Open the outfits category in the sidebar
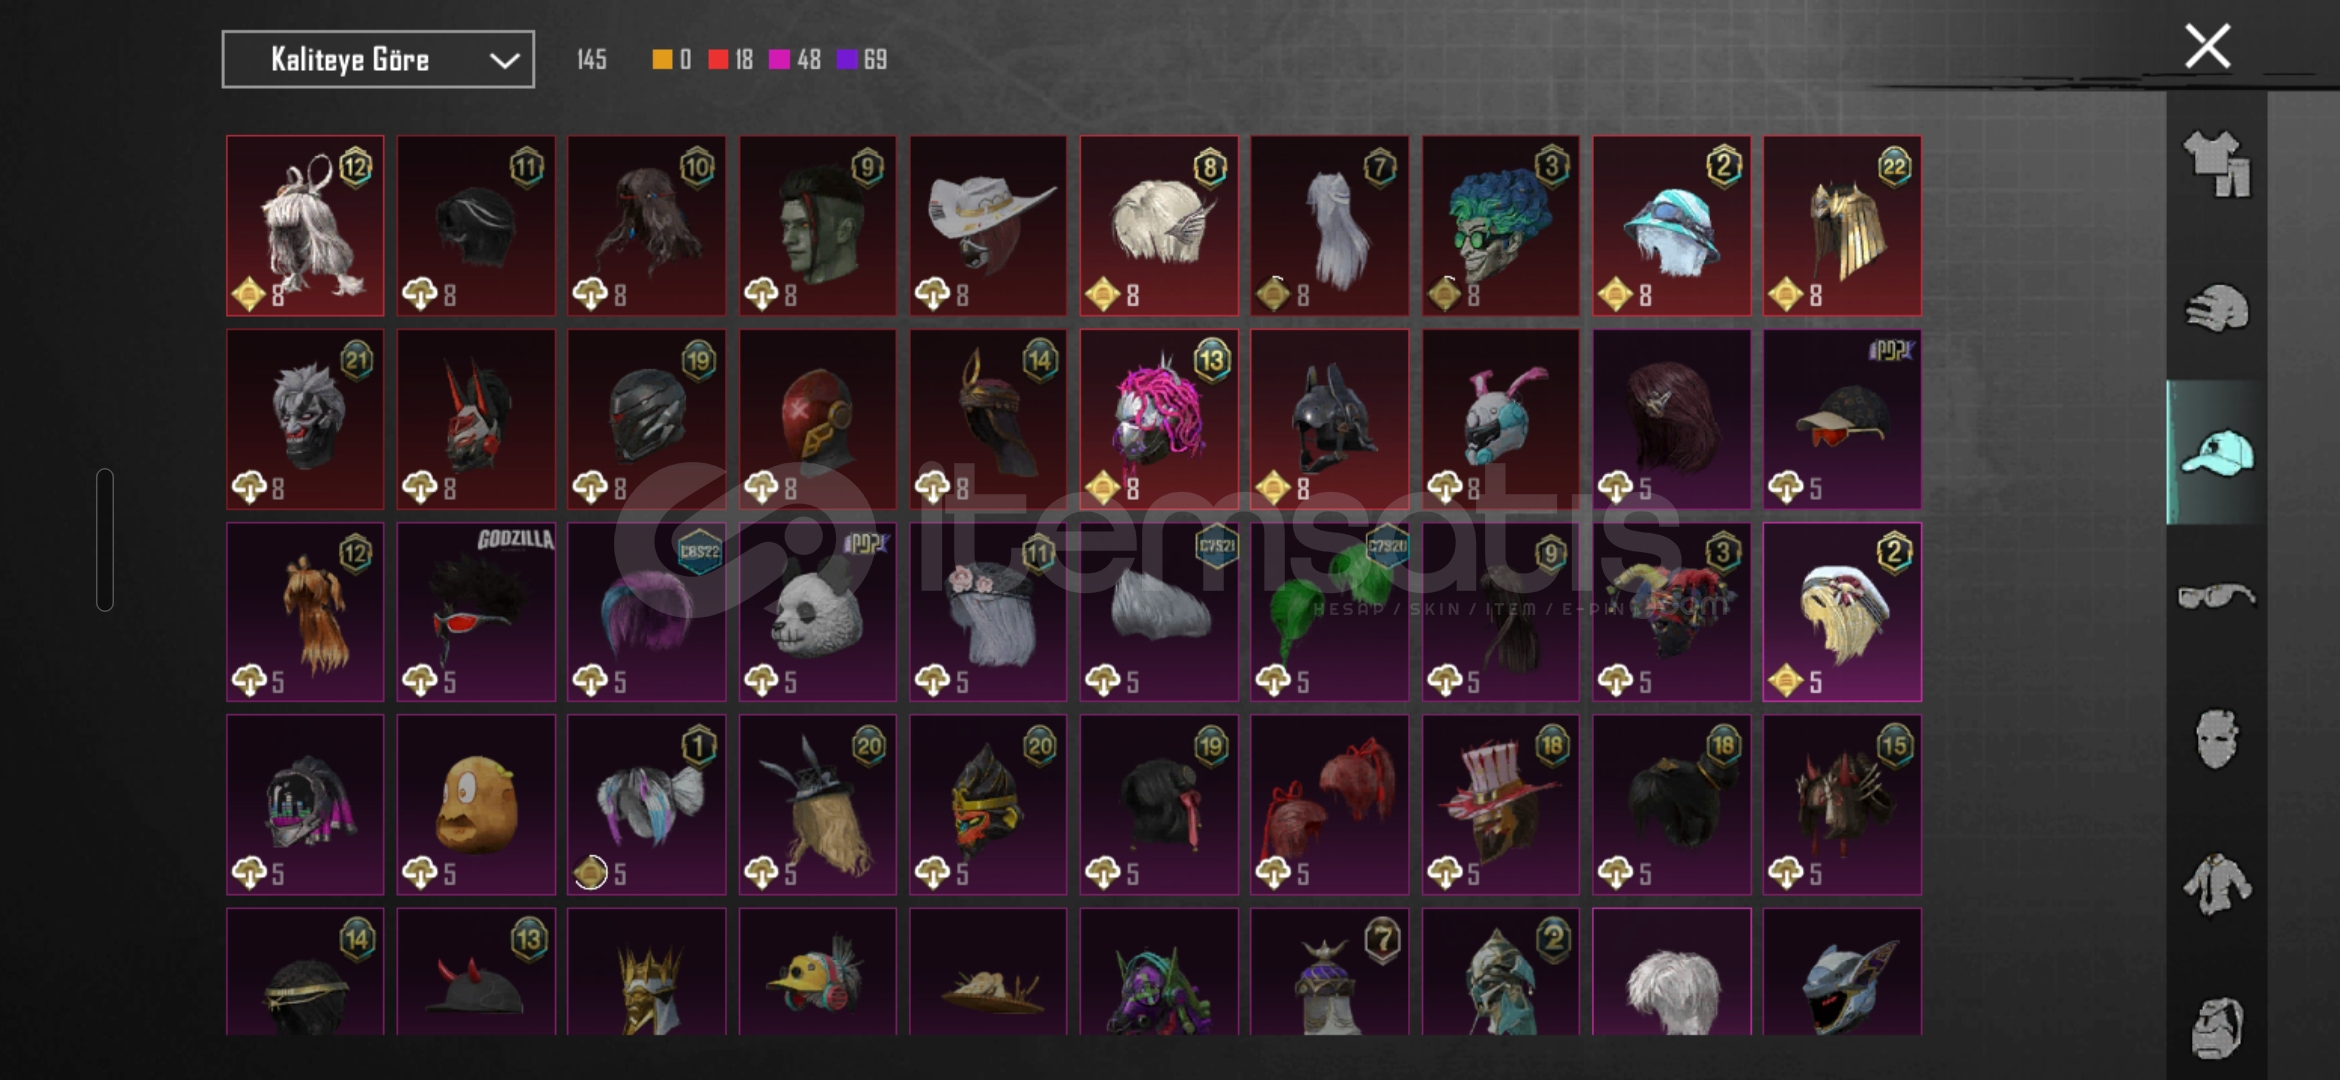This screenshot has height=1080, width=2340. pos(2217,164)
